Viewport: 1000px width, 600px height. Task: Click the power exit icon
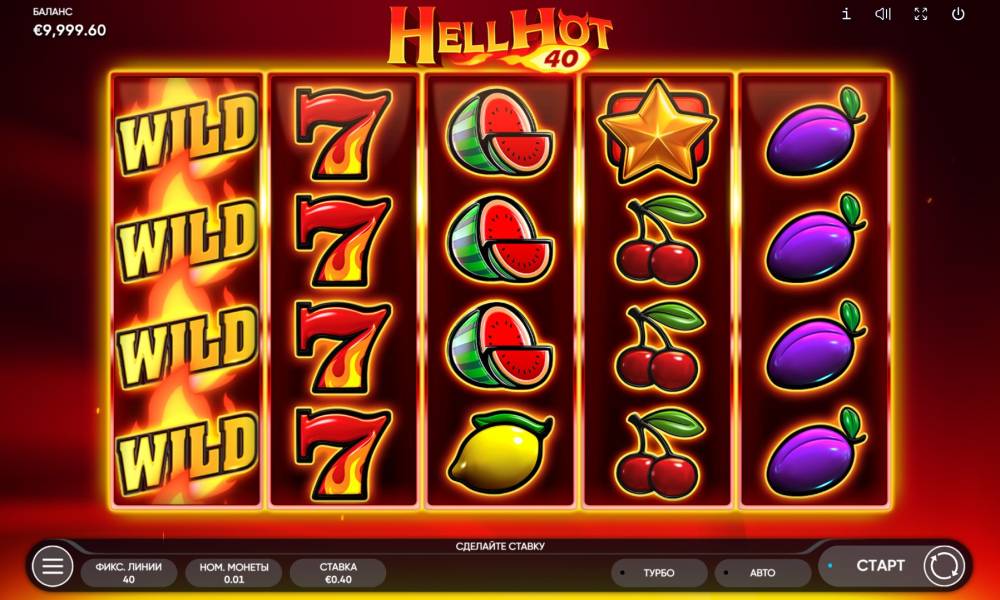point(958,14)
